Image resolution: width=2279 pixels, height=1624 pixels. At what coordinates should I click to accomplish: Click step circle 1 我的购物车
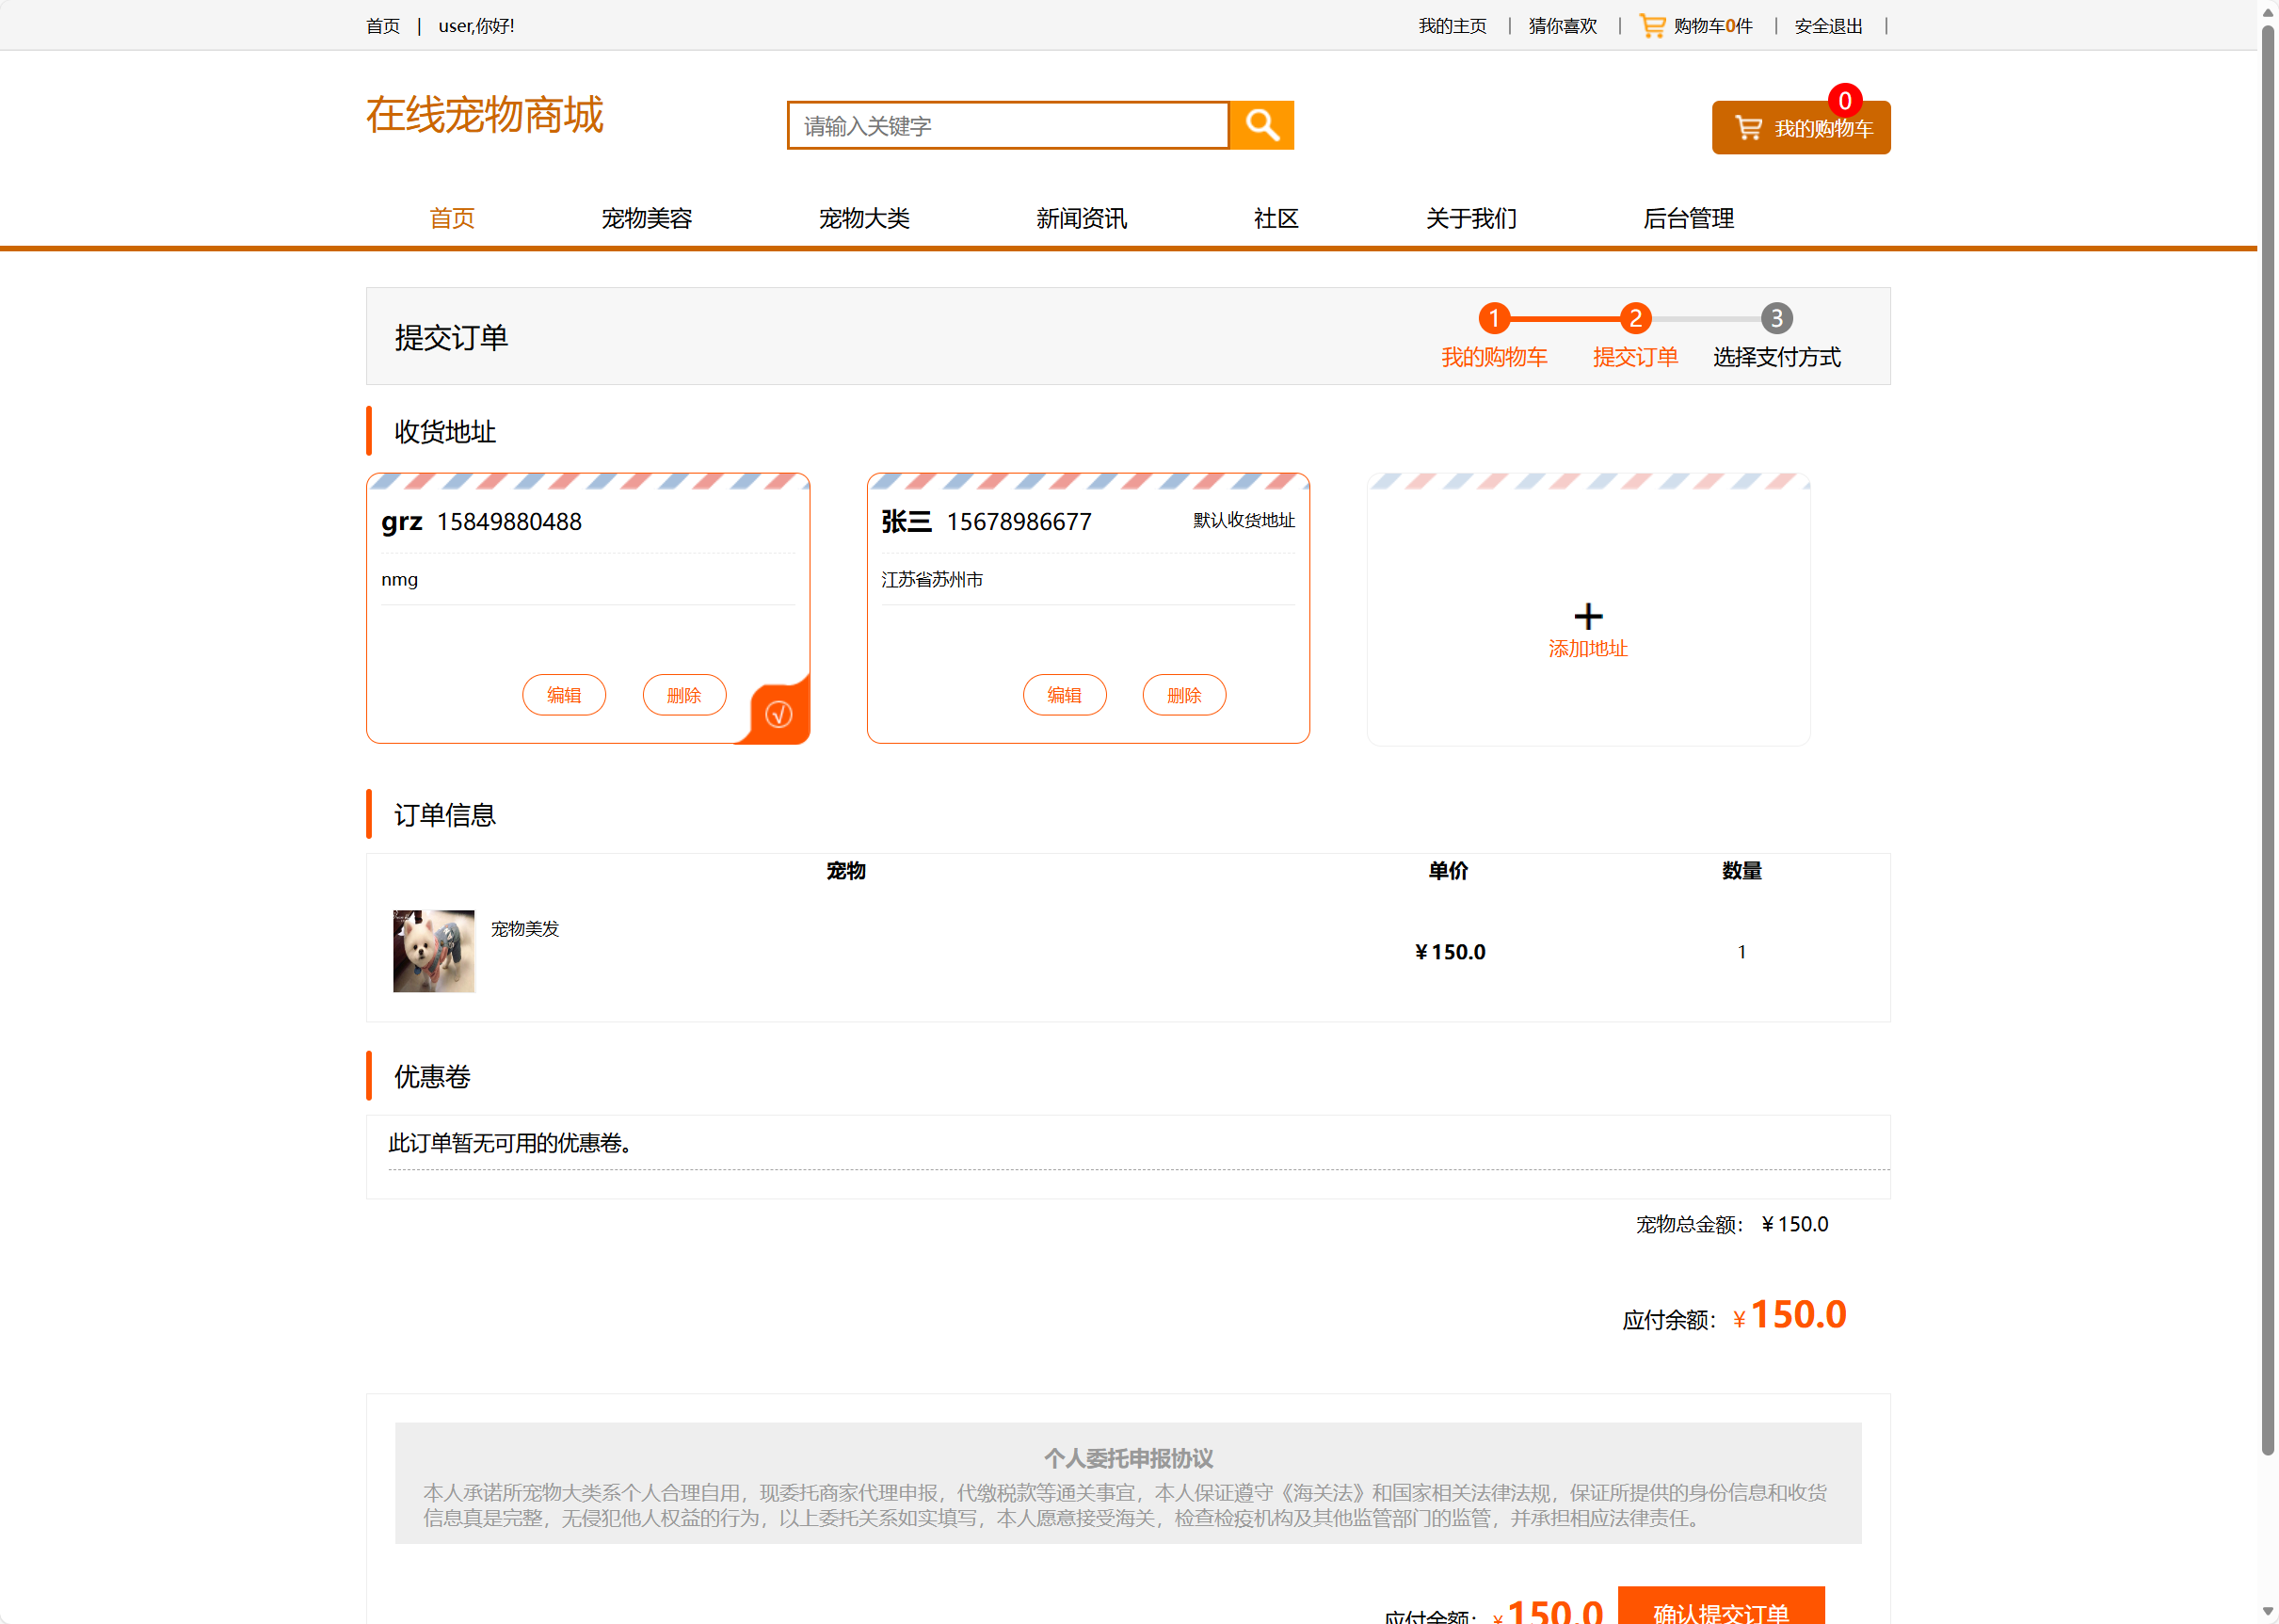1493,319
